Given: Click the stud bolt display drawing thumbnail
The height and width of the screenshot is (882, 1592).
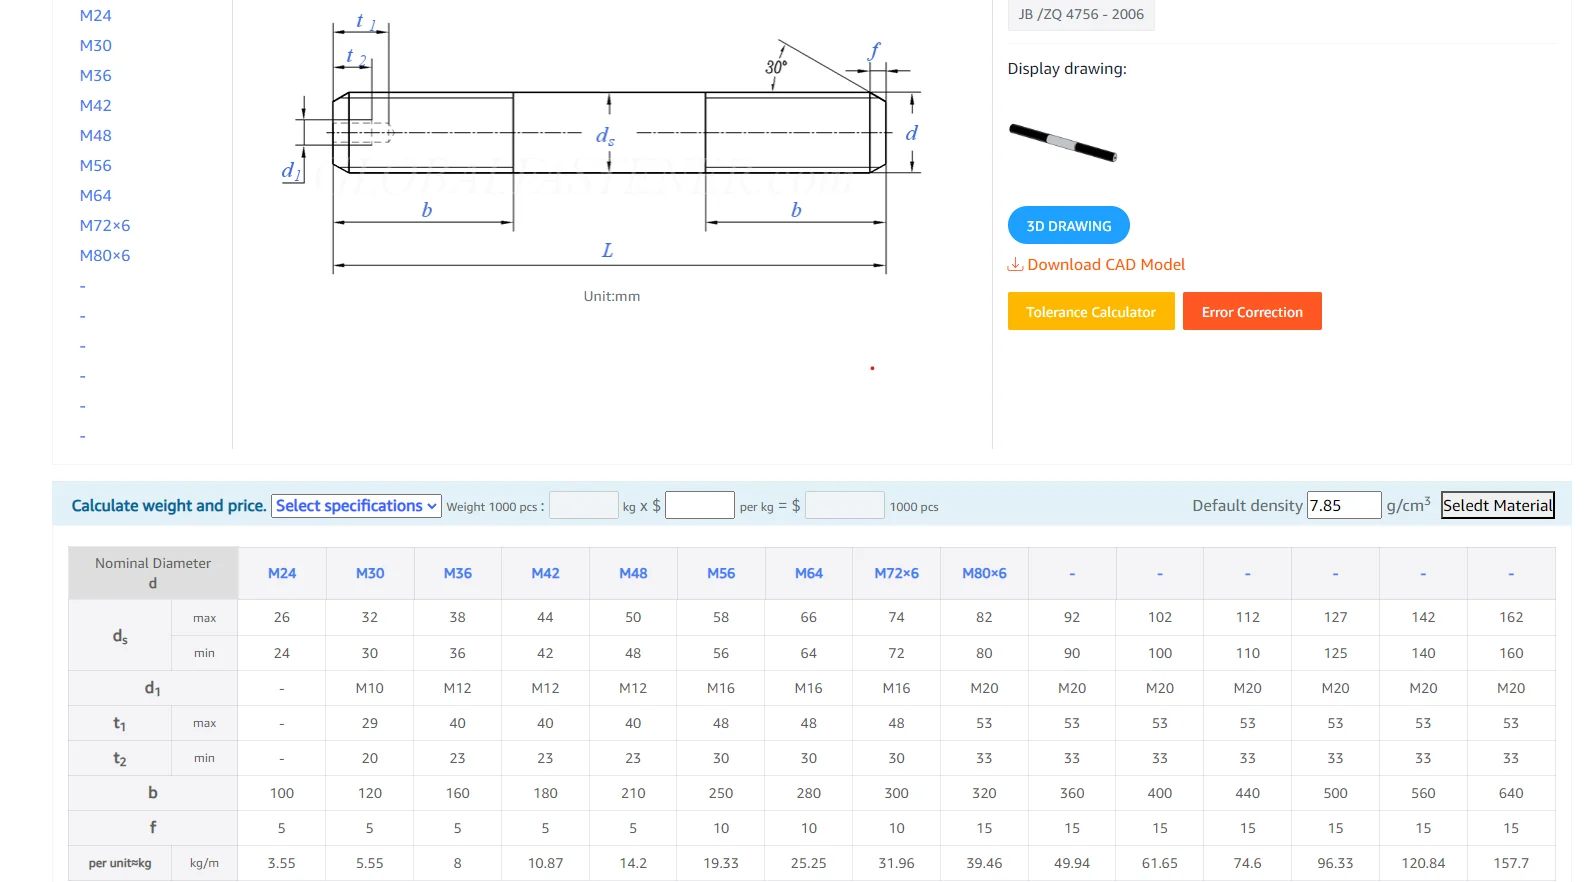Looking at the screenshot, I should click(x=1062, y=142).
